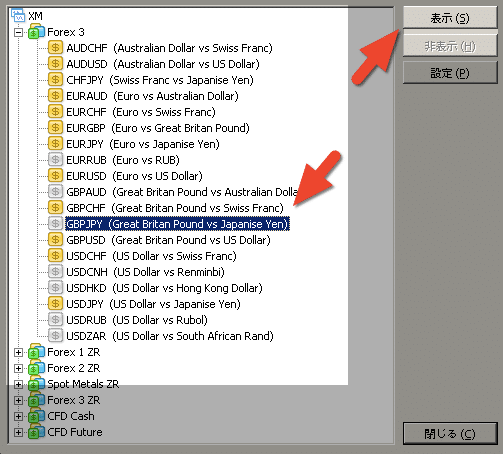Screen dimensions: 503x454
Task: Click the gold dollar icon beside EURGBP
Action: (55, 128)
